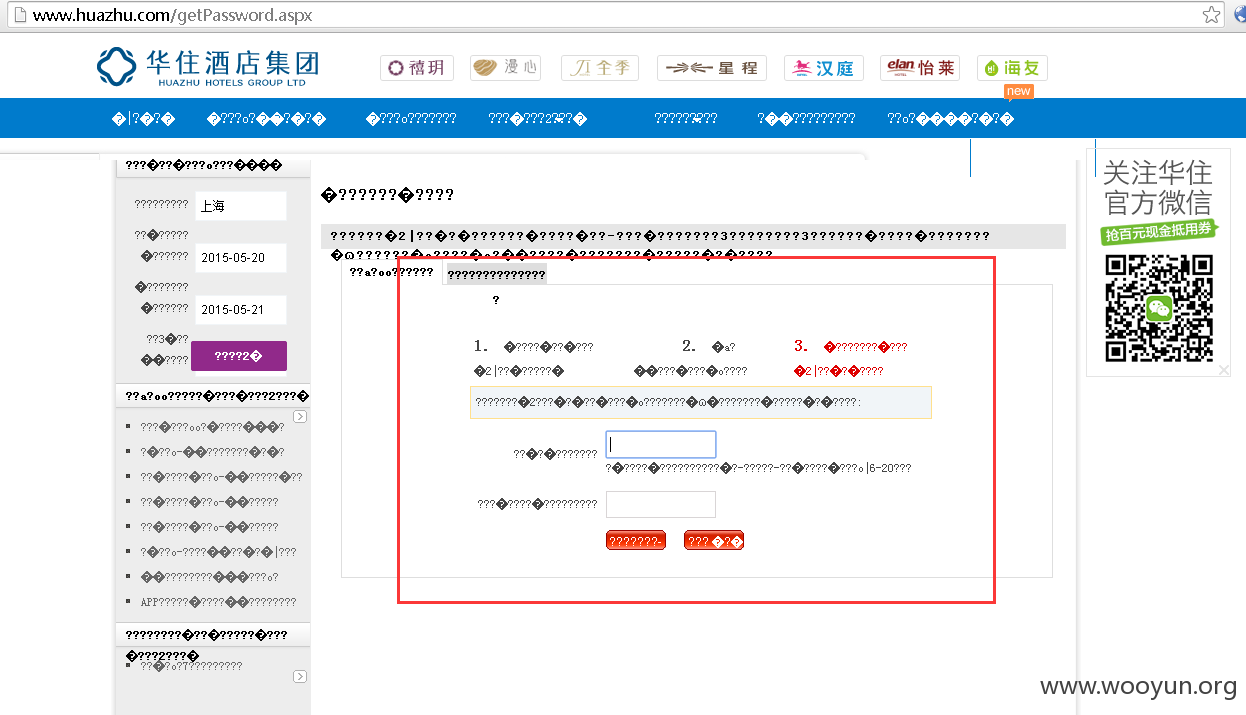Select the 星程 hotel brand icon
Viewport: 1246px width, 715px height.
click(712, 68)
